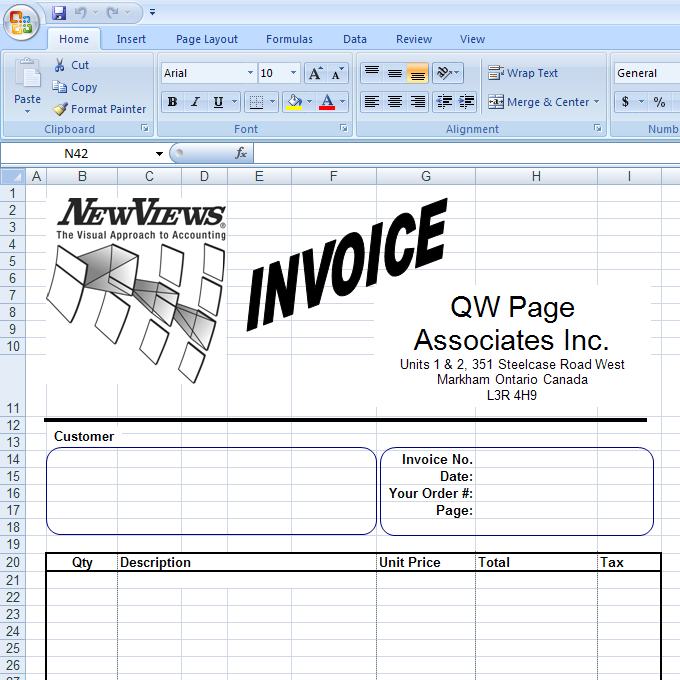
Task: Switch to the Page Layout tab
Action: [207, 39]
